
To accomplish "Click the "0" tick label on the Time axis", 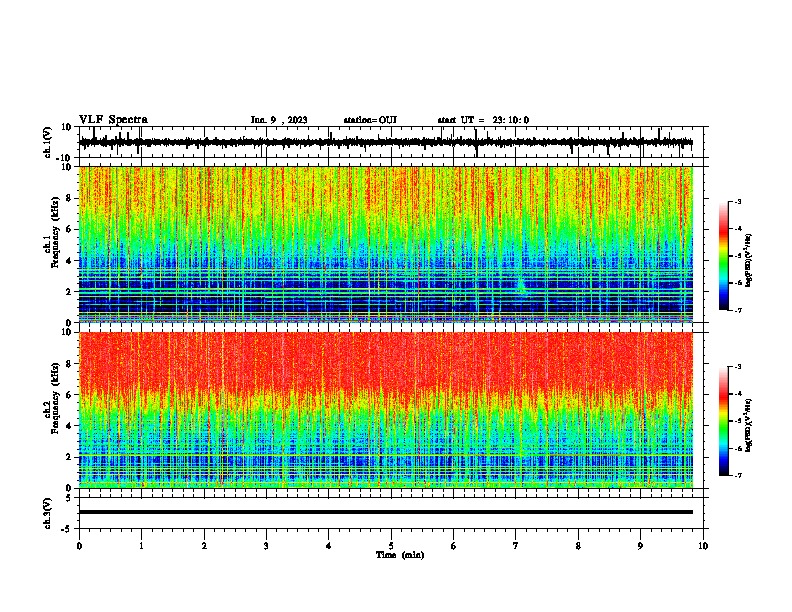I will point(79,546).
